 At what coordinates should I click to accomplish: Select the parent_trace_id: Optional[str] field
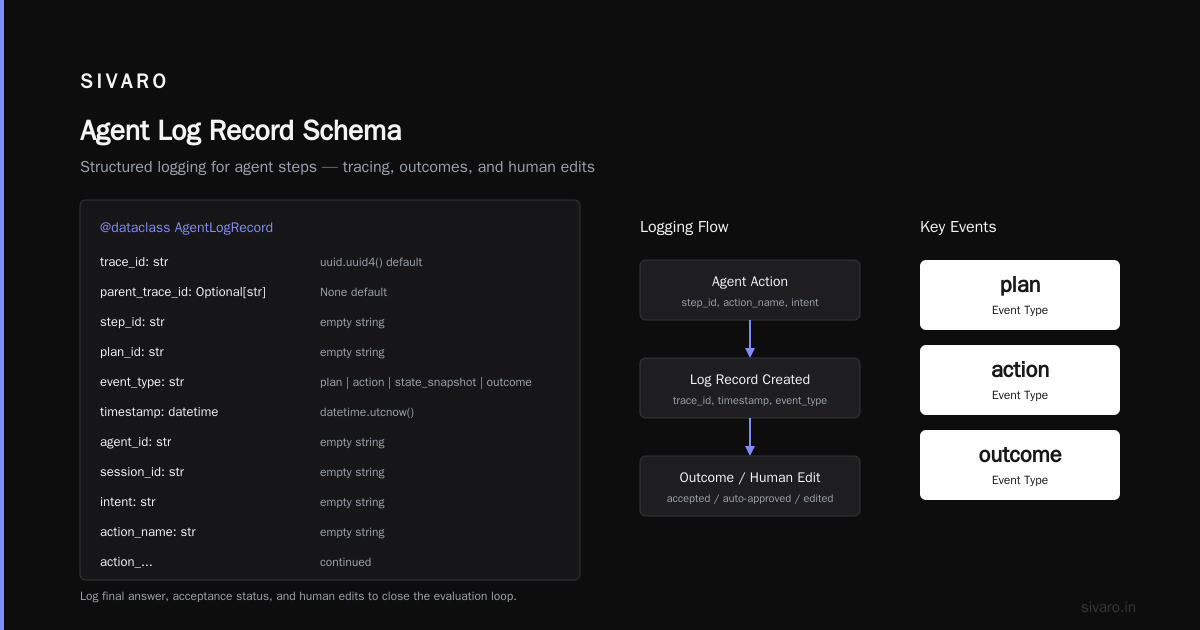click(183, 292)
